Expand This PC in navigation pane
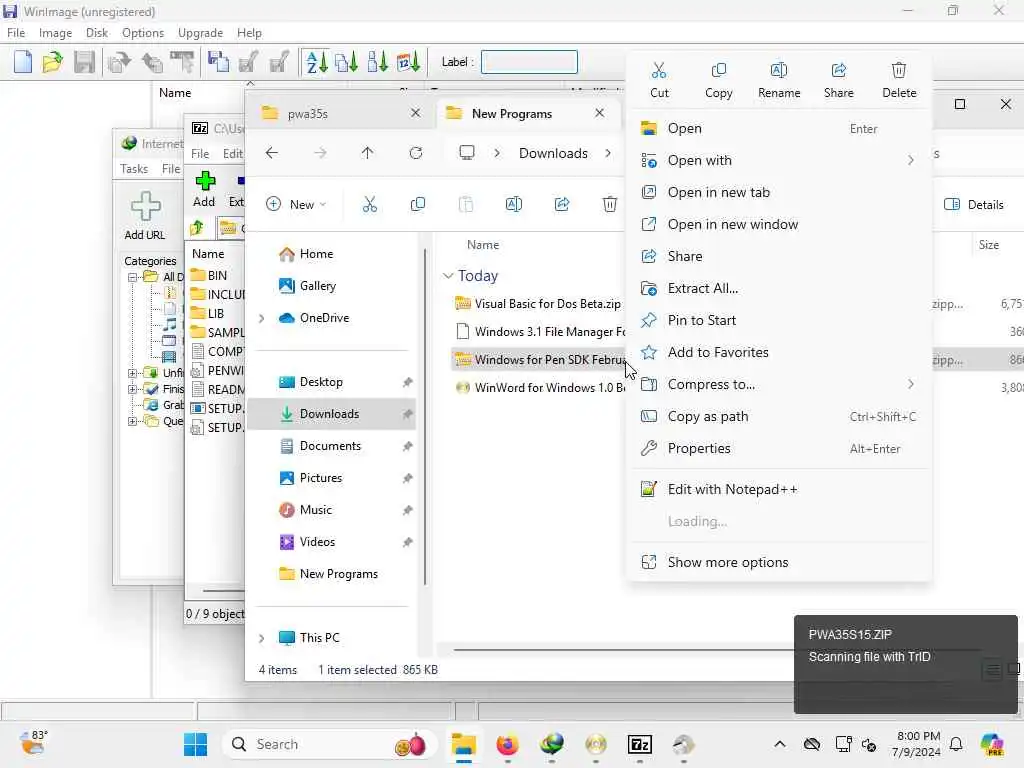 [261, 638]
